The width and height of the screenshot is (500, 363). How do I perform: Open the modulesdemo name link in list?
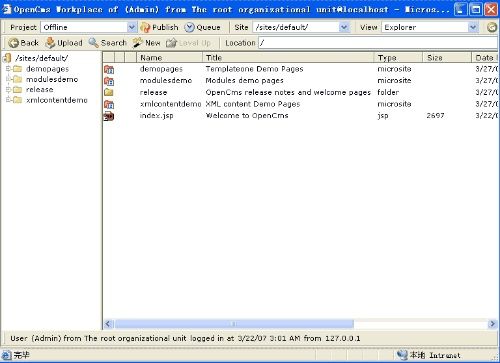(x=166, y=81)
